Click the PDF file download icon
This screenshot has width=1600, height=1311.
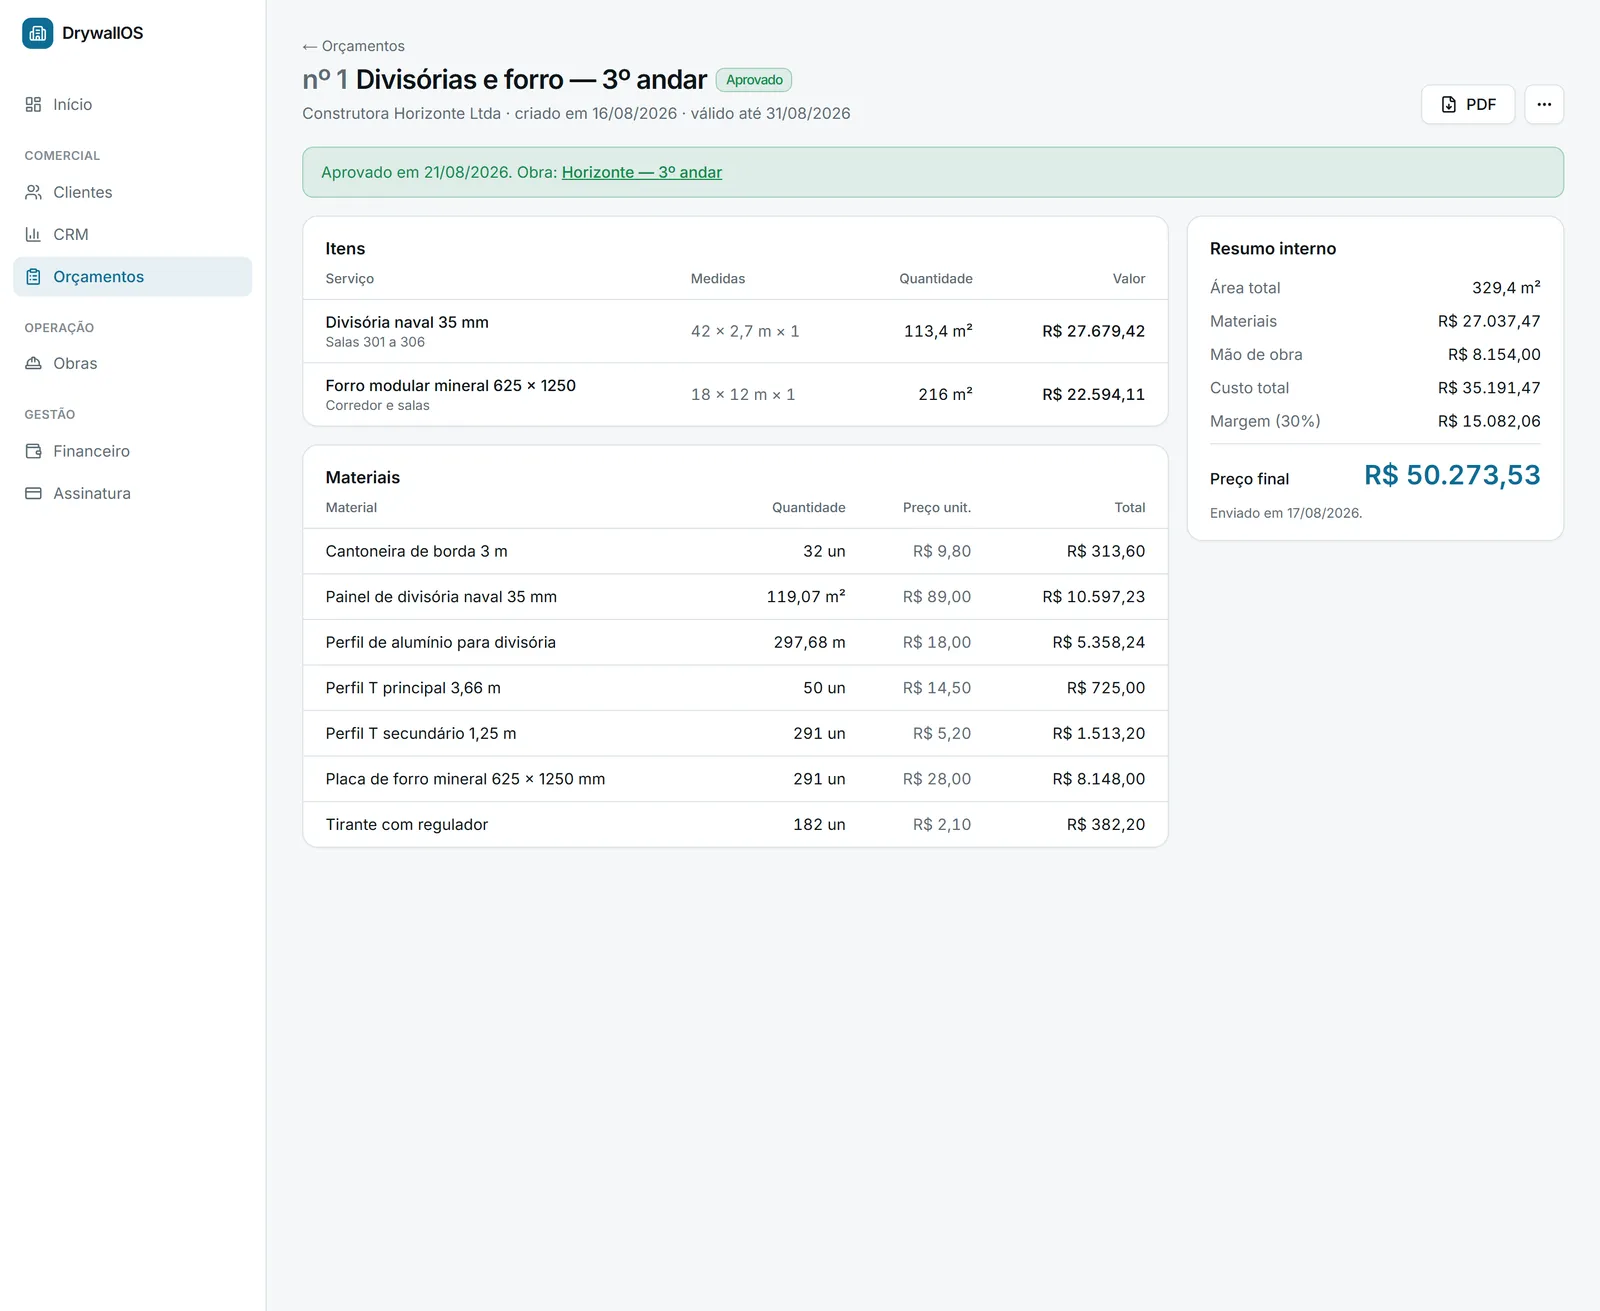coord(1449,104)
